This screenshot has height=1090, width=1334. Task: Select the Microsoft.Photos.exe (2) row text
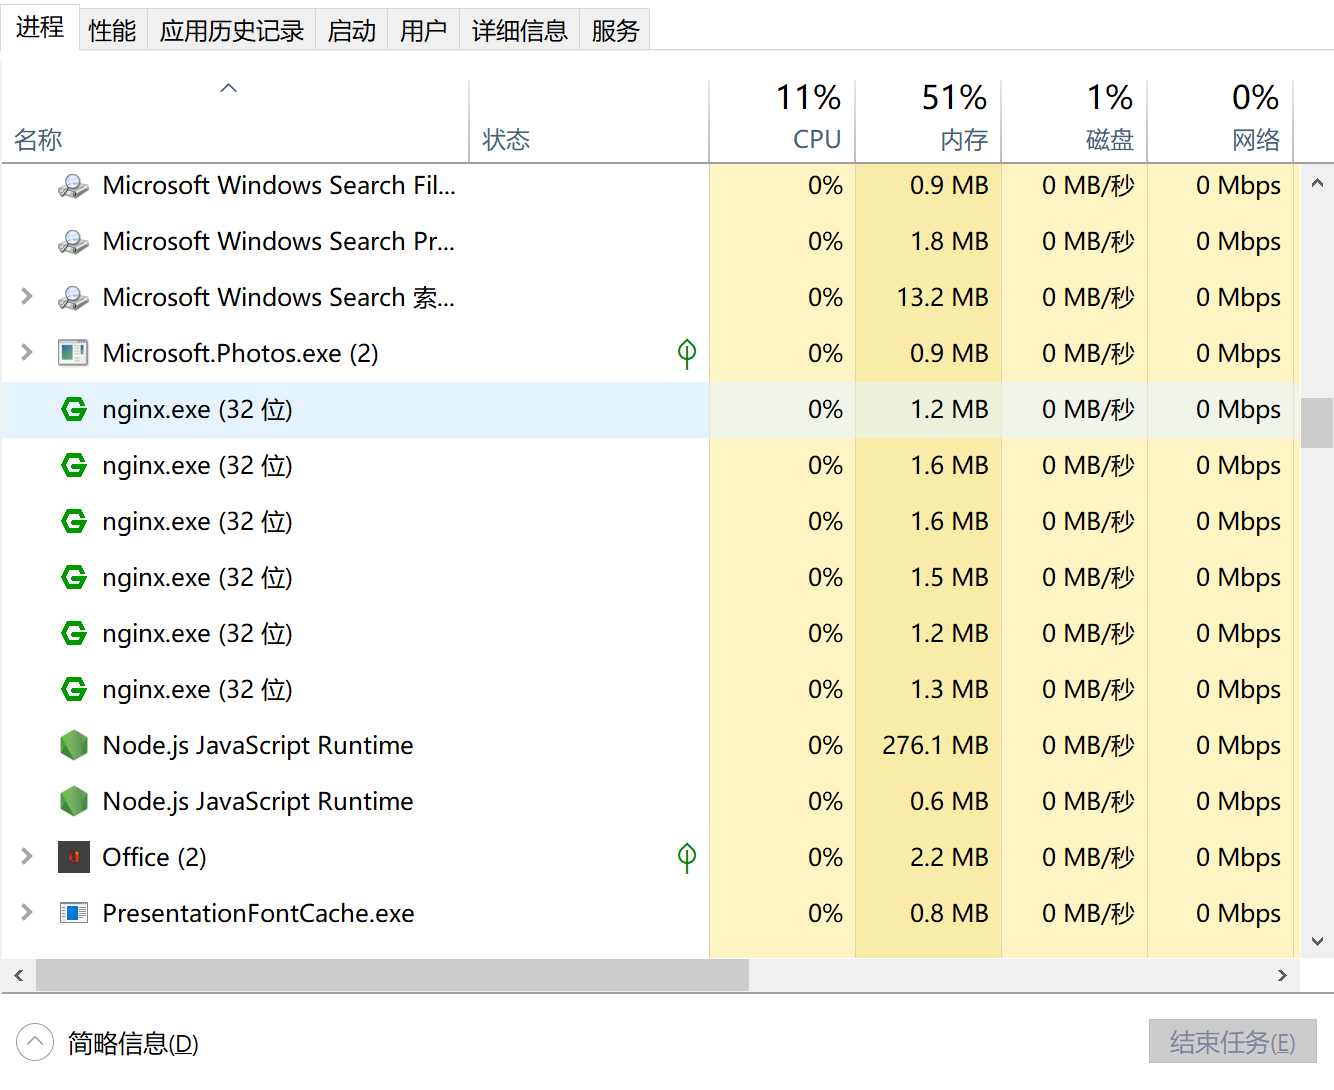240,354
